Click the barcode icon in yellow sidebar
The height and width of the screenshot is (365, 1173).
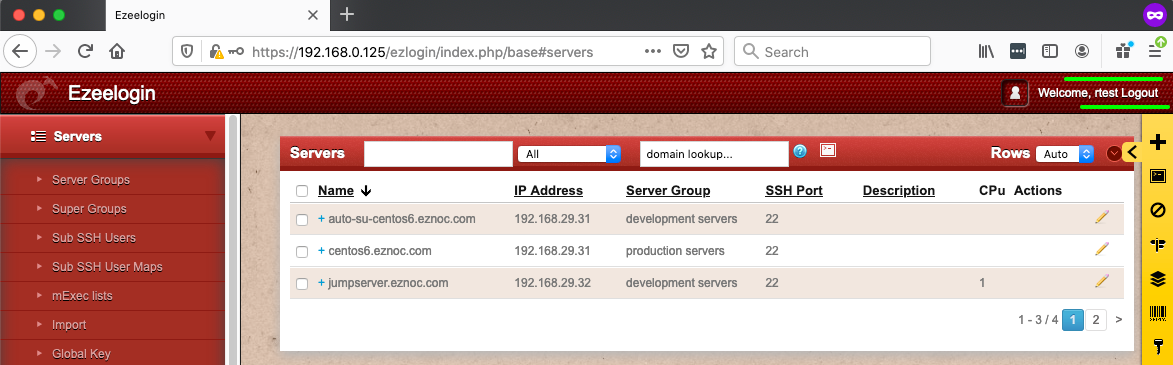coord(1157,313)
